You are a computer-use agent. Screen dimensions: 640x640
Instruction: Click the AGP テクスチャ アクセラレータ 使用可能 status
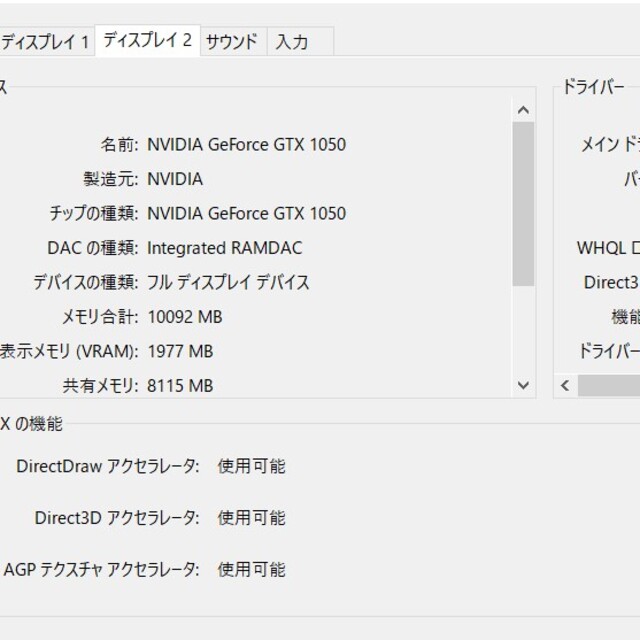coord(251,569)
